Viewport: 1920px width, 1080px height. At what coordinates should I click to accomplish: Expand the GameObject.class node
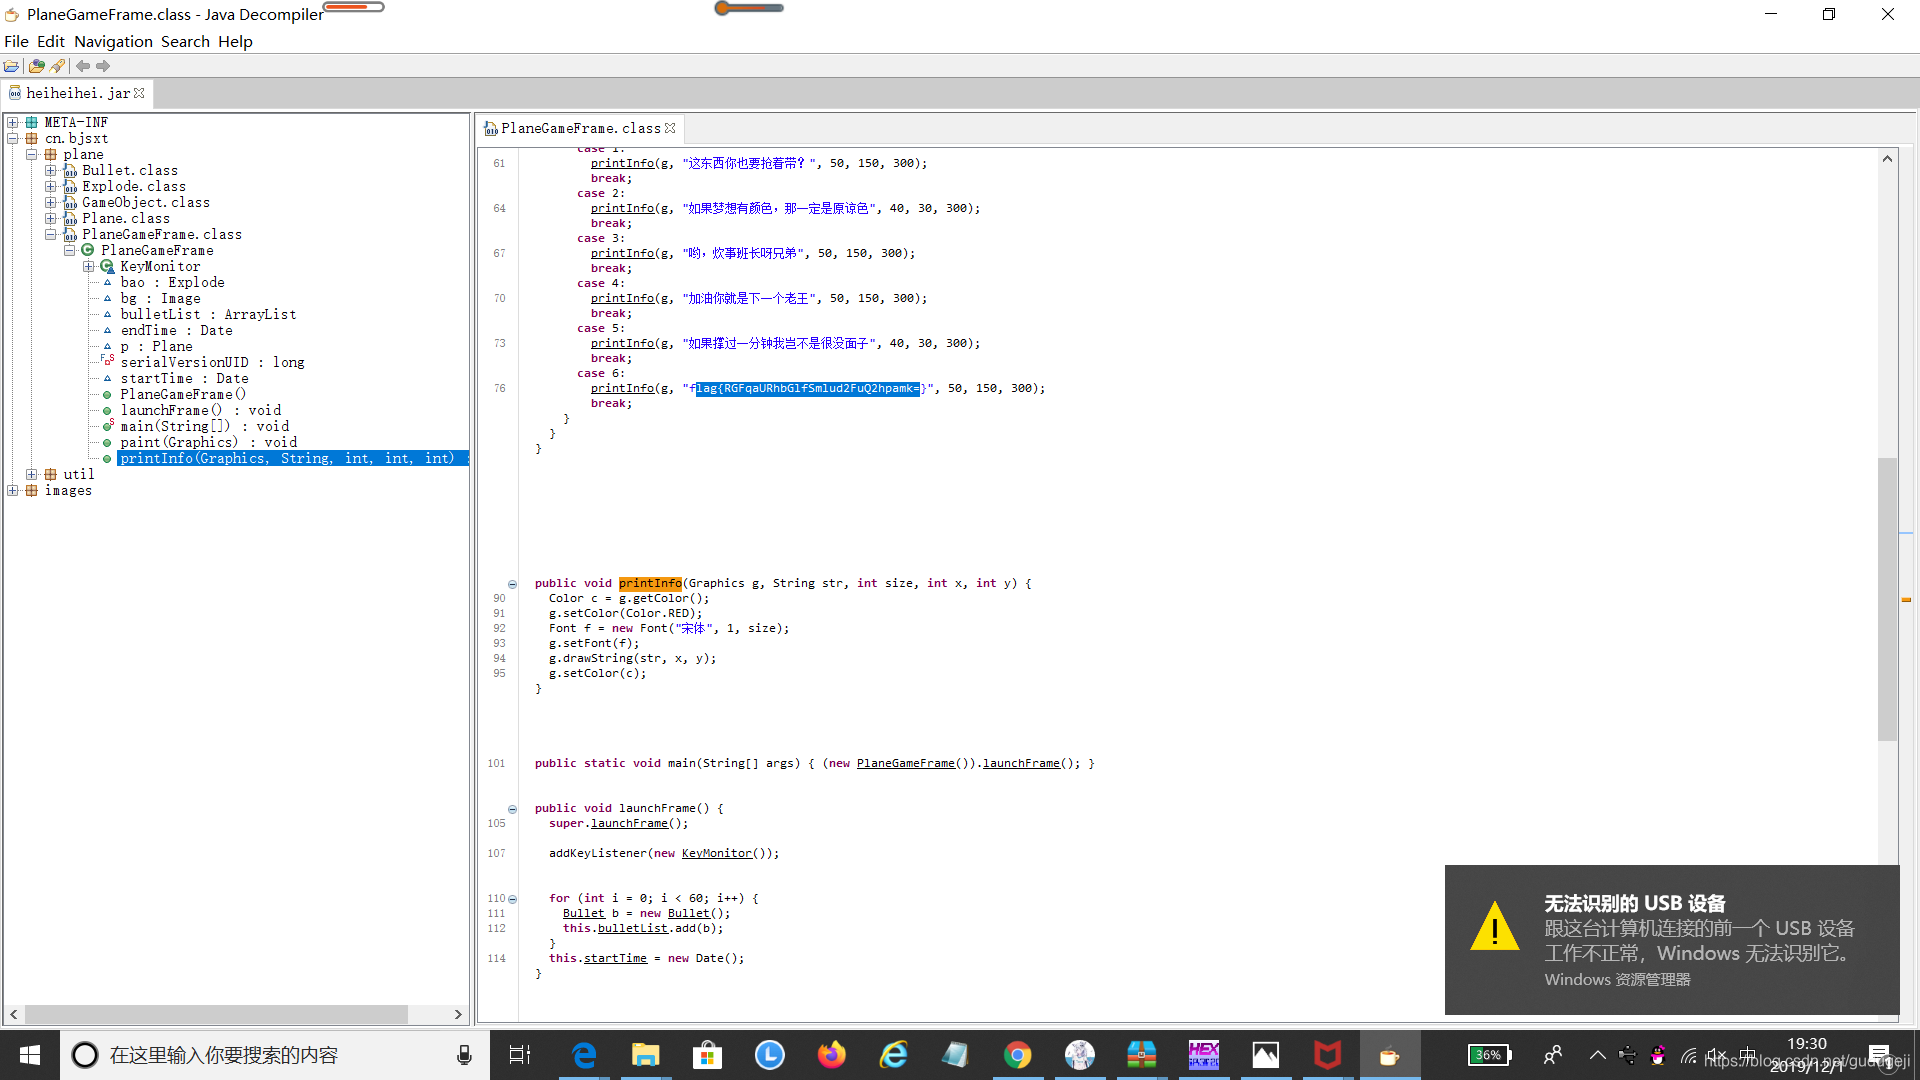(x=51, y=202)
